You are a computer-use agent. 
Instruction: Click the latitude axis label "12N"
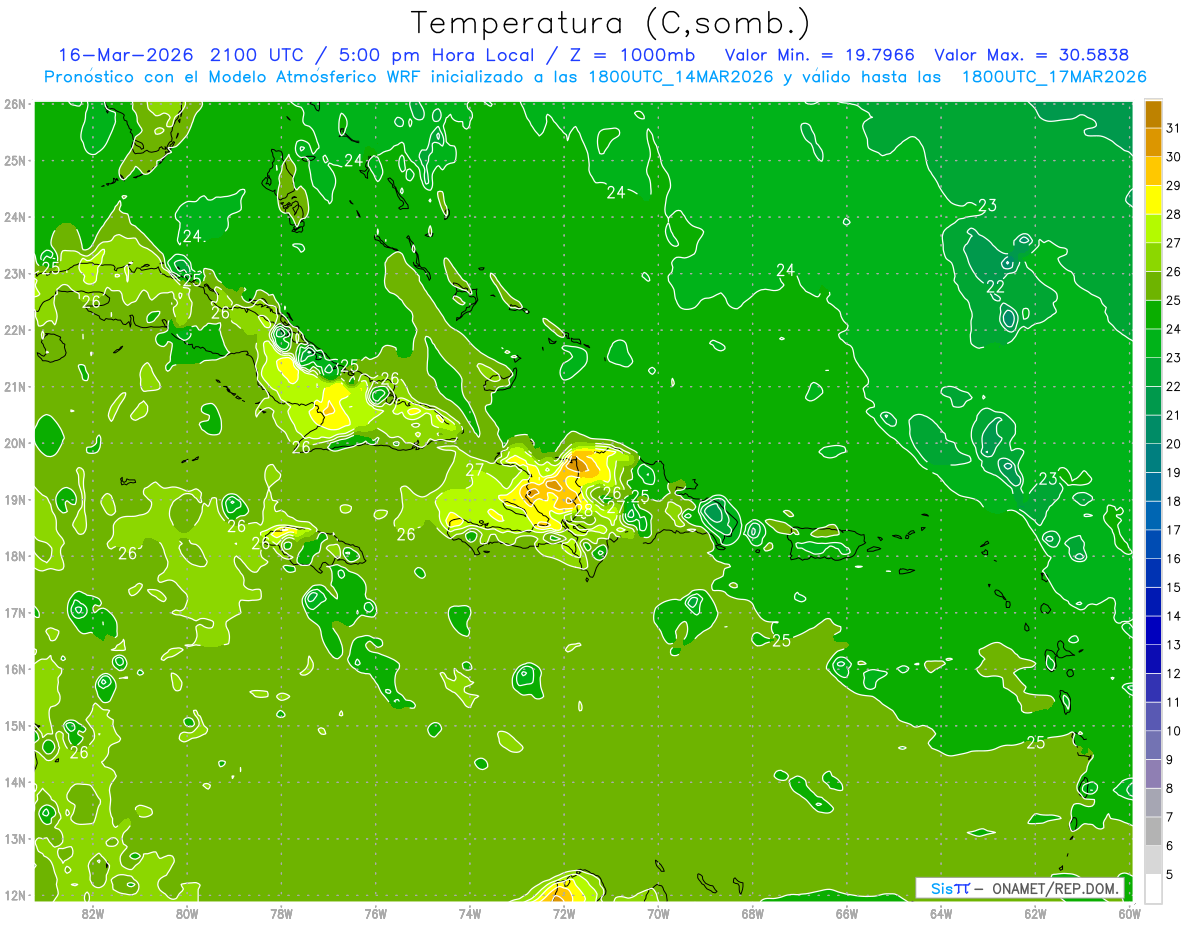(x=15, y=895)
